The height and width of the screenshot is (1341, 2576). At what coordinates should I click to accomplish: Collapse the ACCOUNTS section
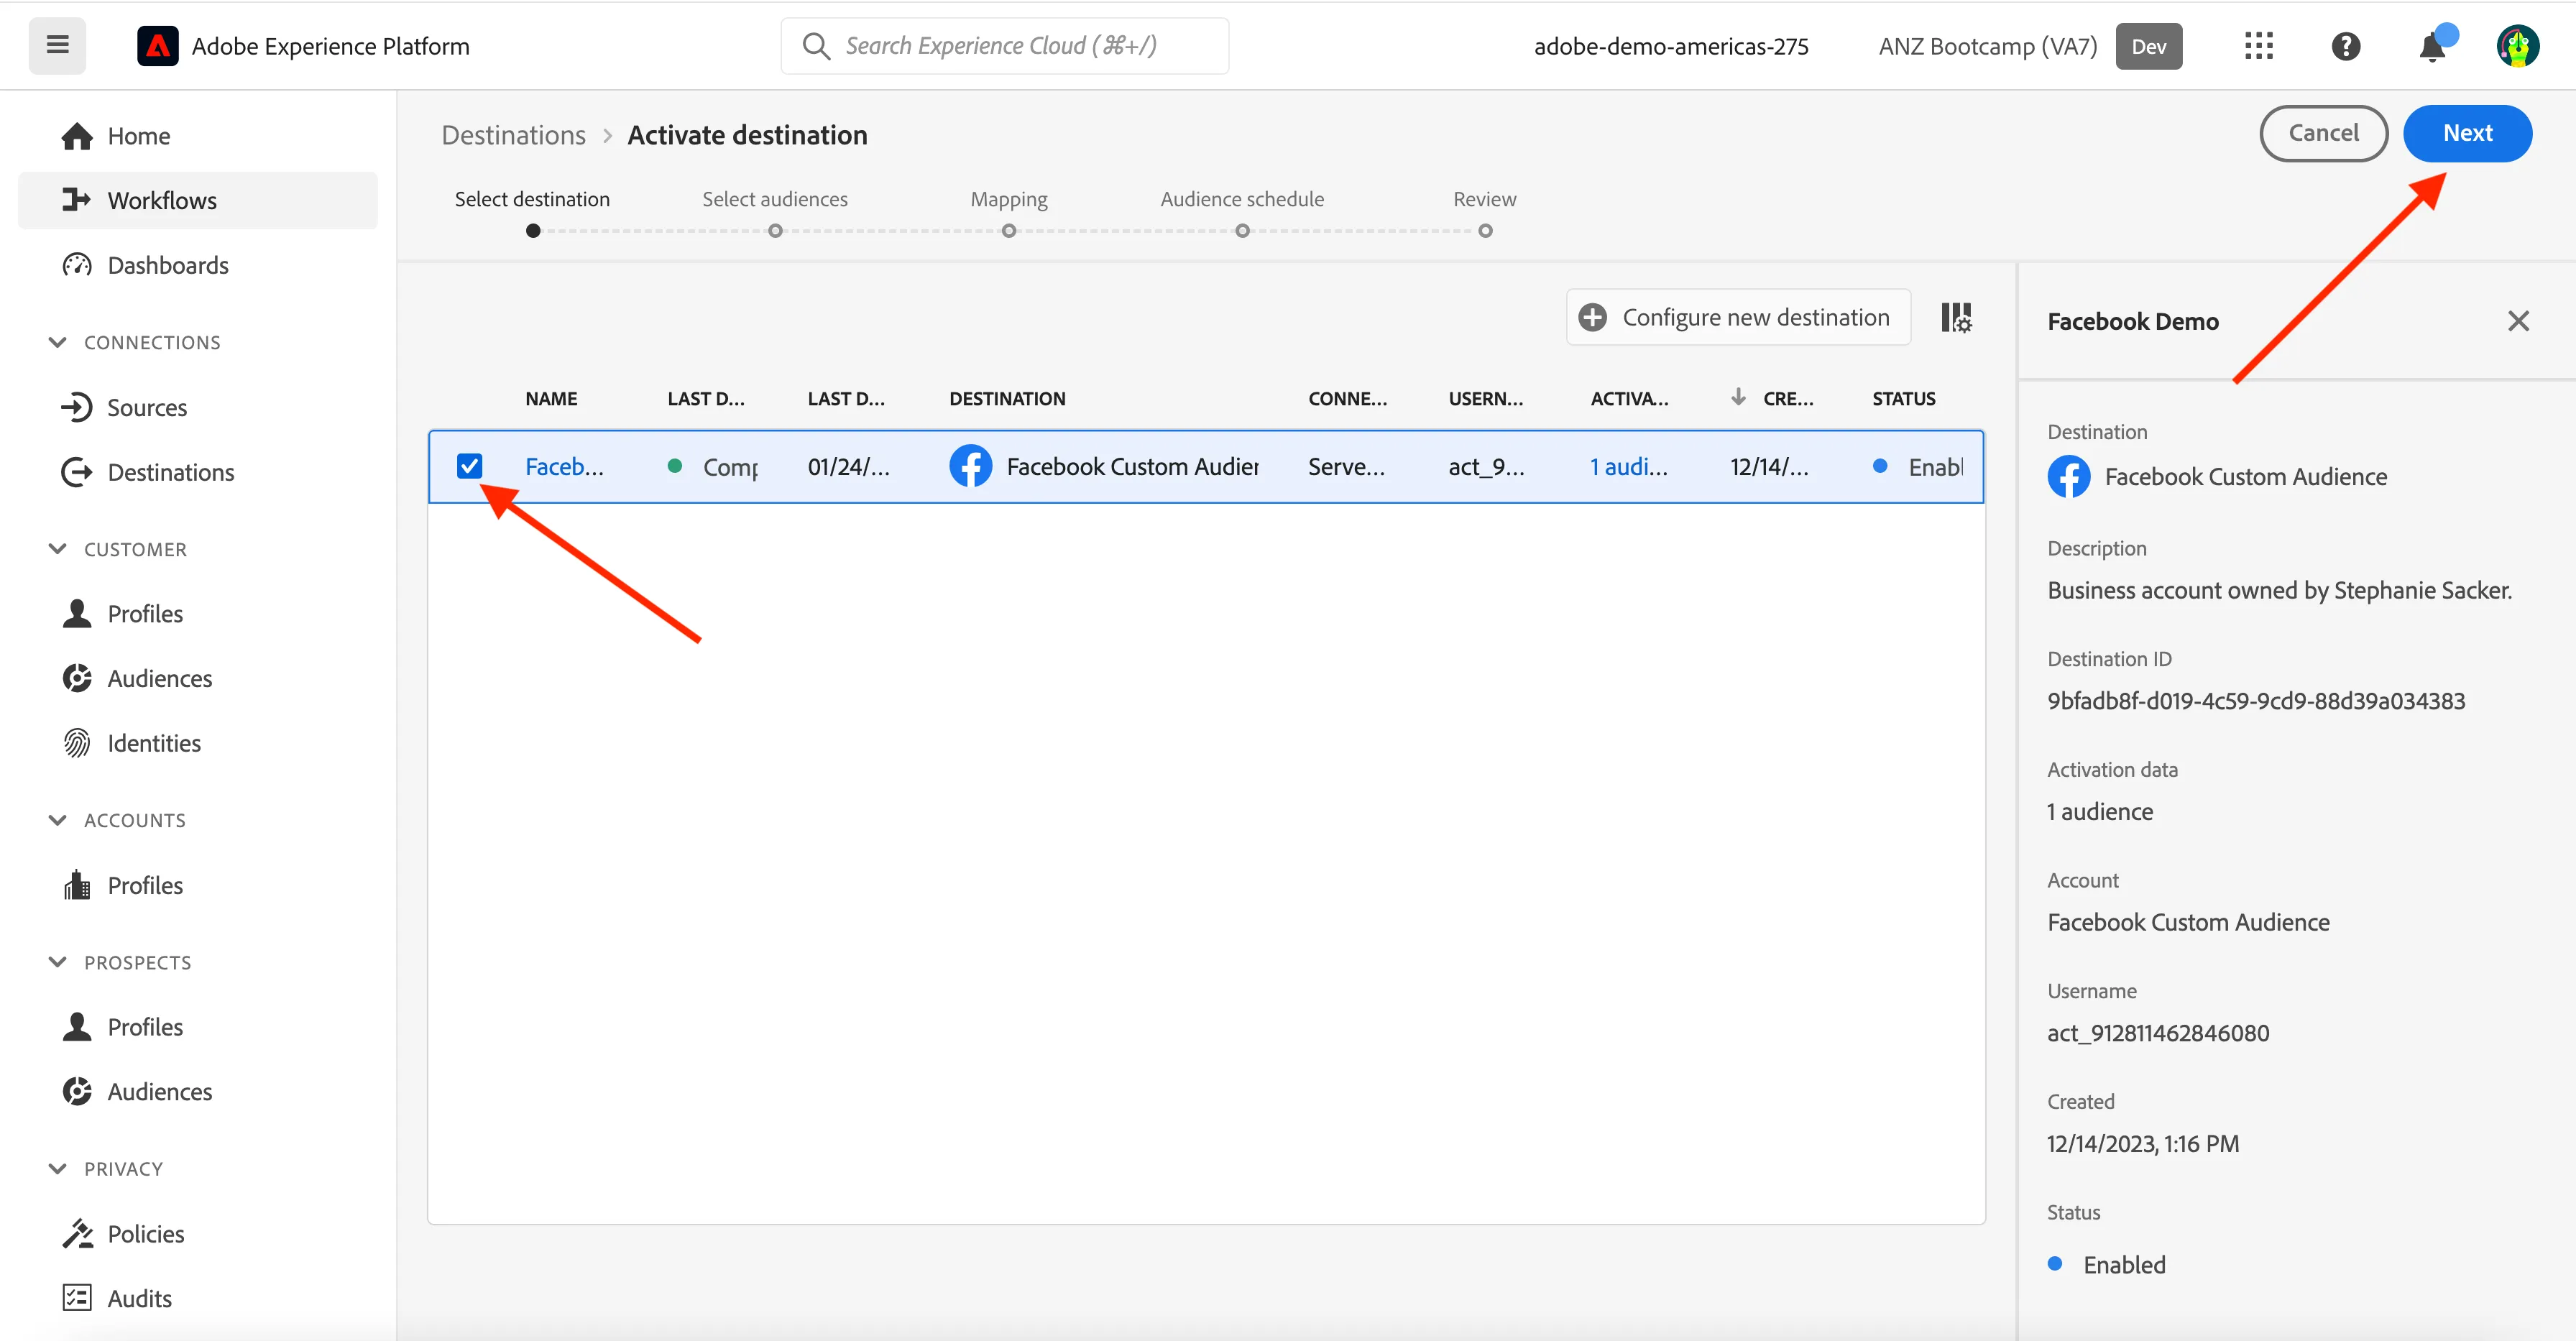[x=58, y=820]
